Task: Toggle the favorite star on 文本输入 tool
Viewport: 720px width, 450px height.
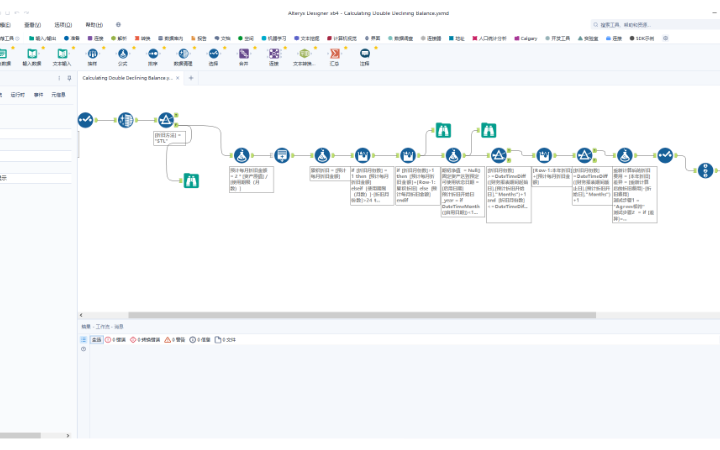Action: [x=73, y=48]
